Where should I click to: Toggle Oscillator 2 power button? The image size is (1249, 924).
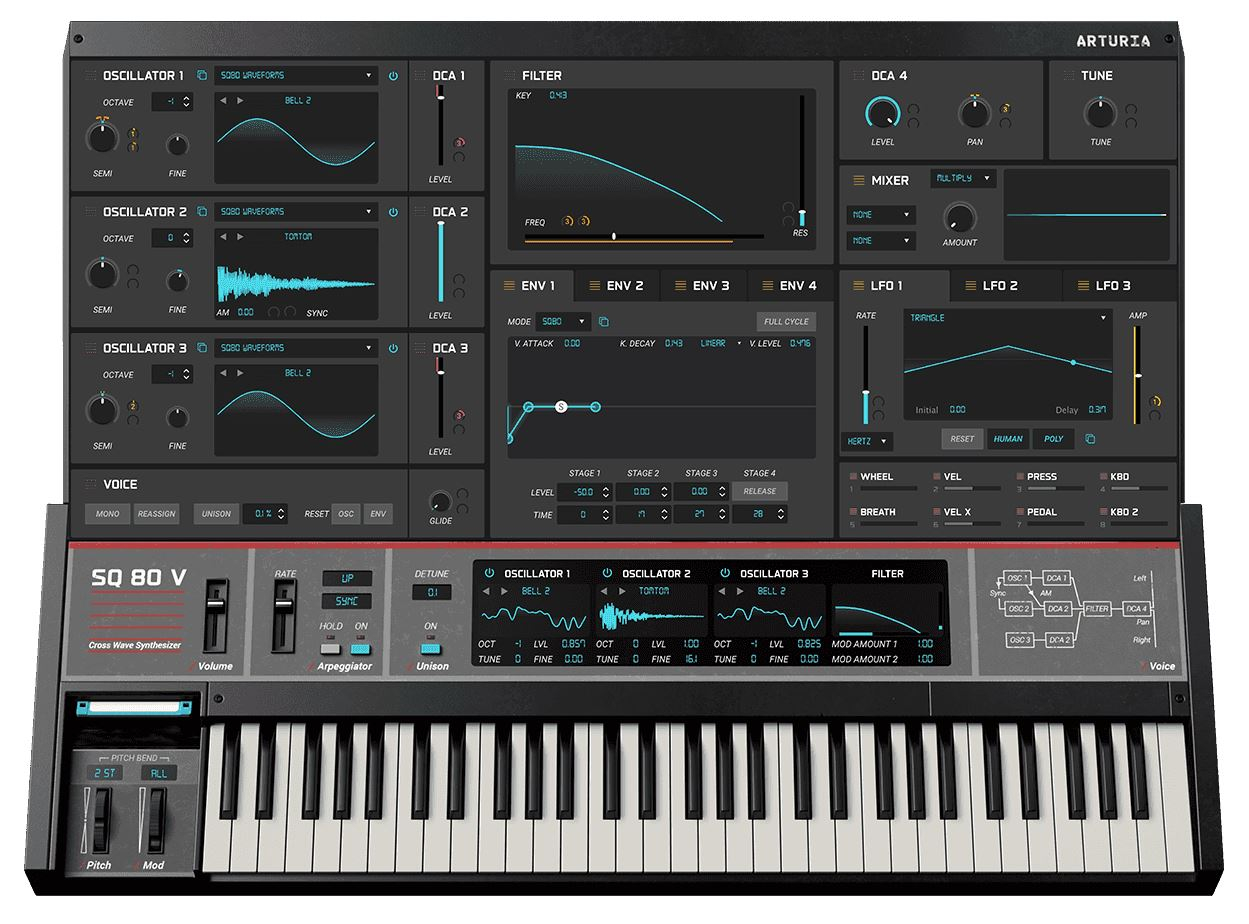pos(393,212)
